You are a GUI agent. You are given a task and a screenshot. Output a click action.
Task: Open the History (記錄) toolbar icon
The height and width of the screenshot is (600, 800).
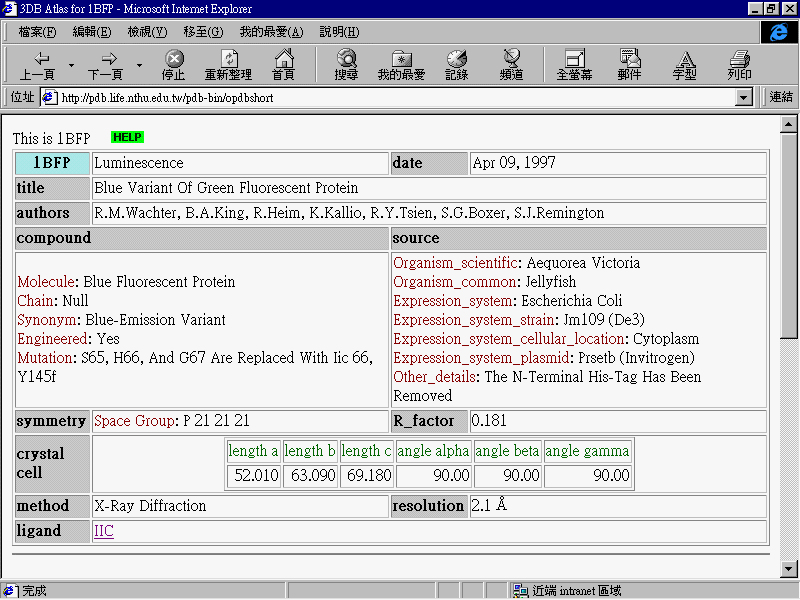[456, 59]
